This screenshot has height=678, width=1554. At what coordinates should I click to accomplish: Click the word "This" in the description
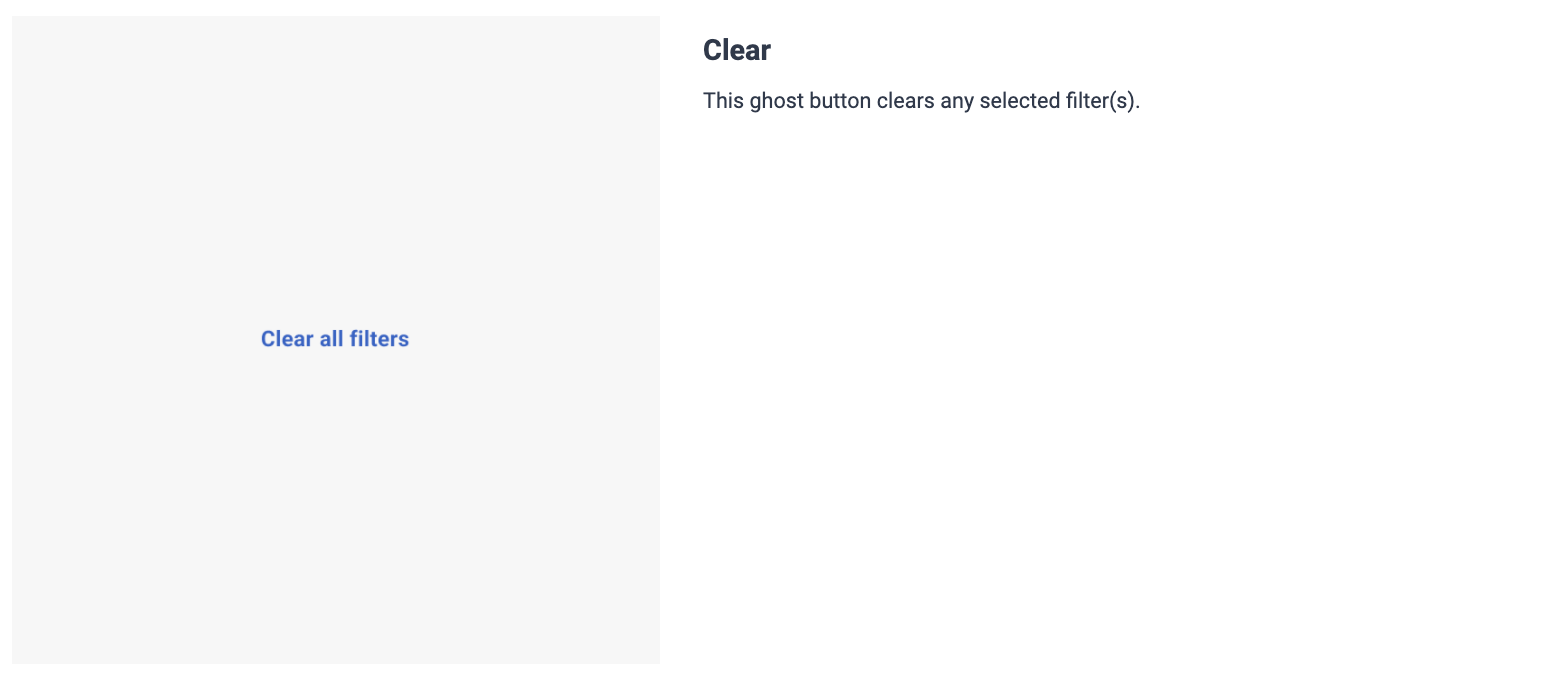(x=723, y=101)
